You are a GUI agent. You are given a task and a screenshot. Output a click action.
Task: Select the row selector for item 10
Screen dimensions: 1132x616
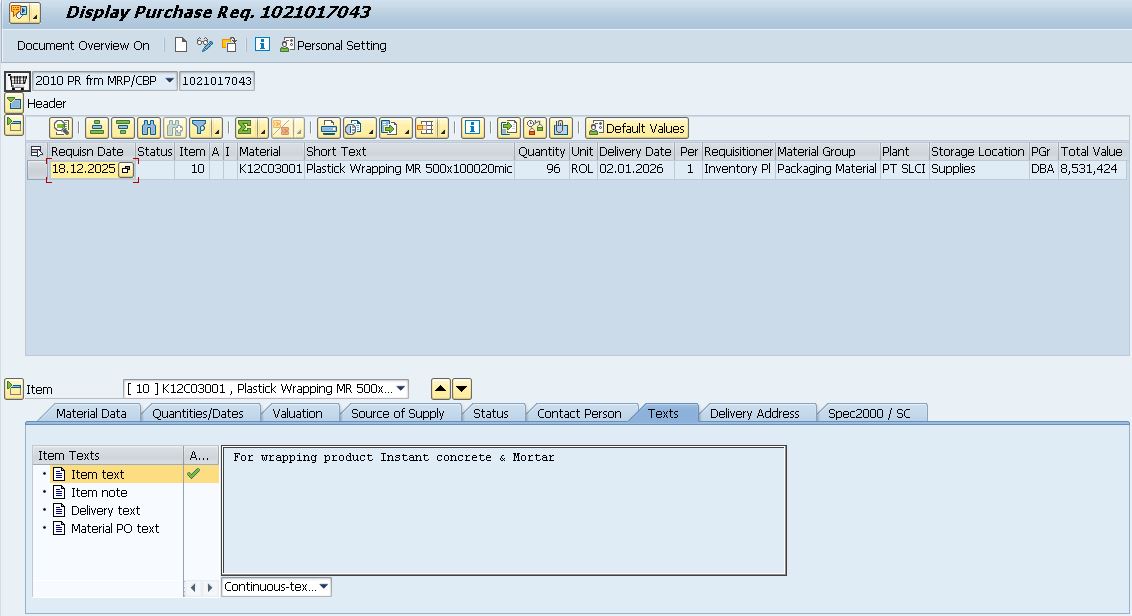(37, 170)
